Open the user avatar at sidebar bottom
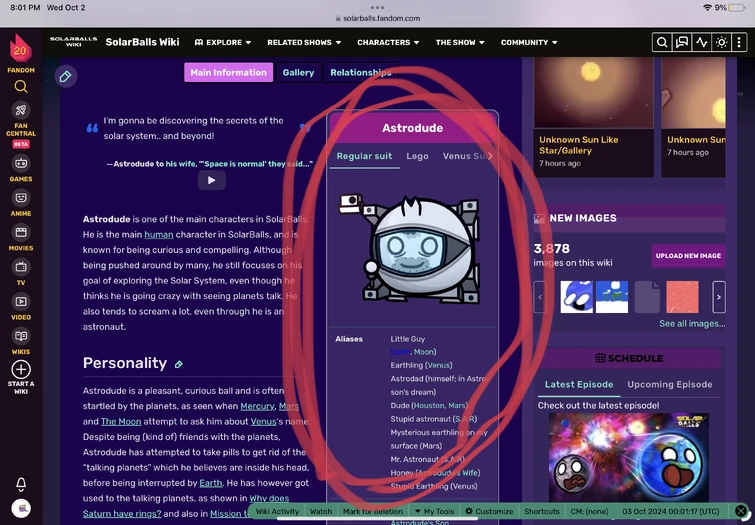This screenshot has width=755, height=525. pos(21,509)
